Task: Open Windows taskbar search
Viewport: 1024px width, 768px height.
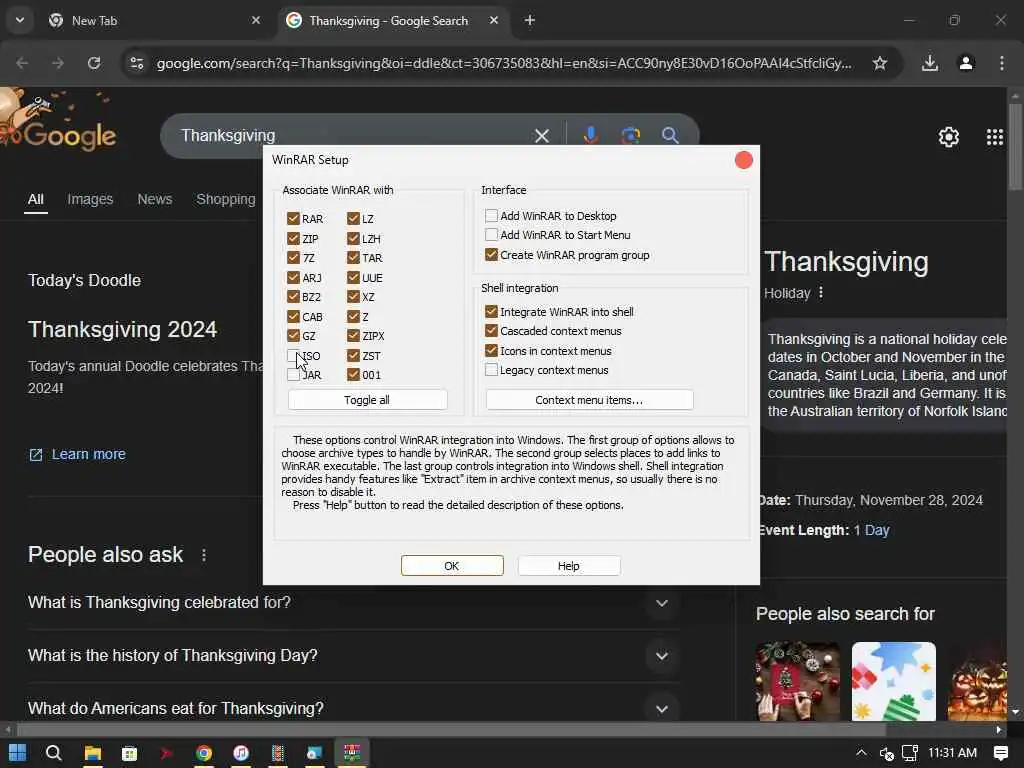Action: tap(54, 753)
